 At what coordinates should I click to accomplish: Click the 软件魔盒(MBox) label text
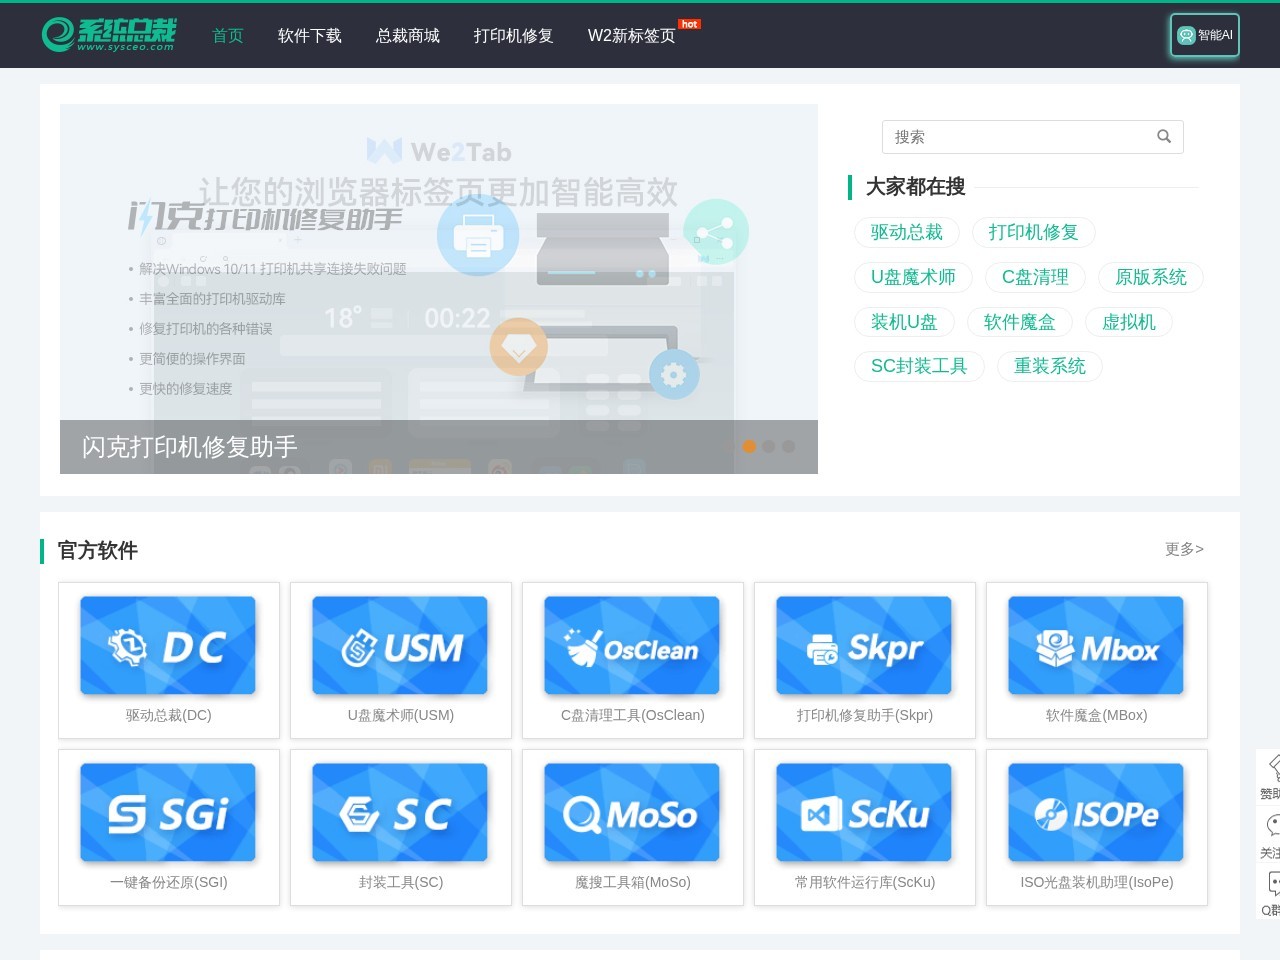[x=1096, y=715]
